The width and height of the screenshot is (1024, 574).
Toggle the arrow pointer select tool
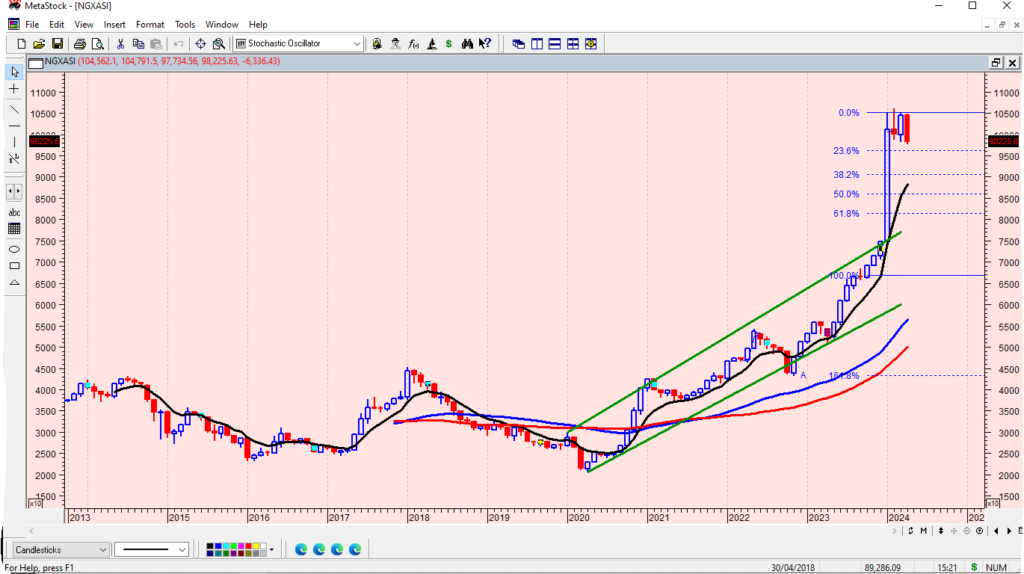point(14,72)
